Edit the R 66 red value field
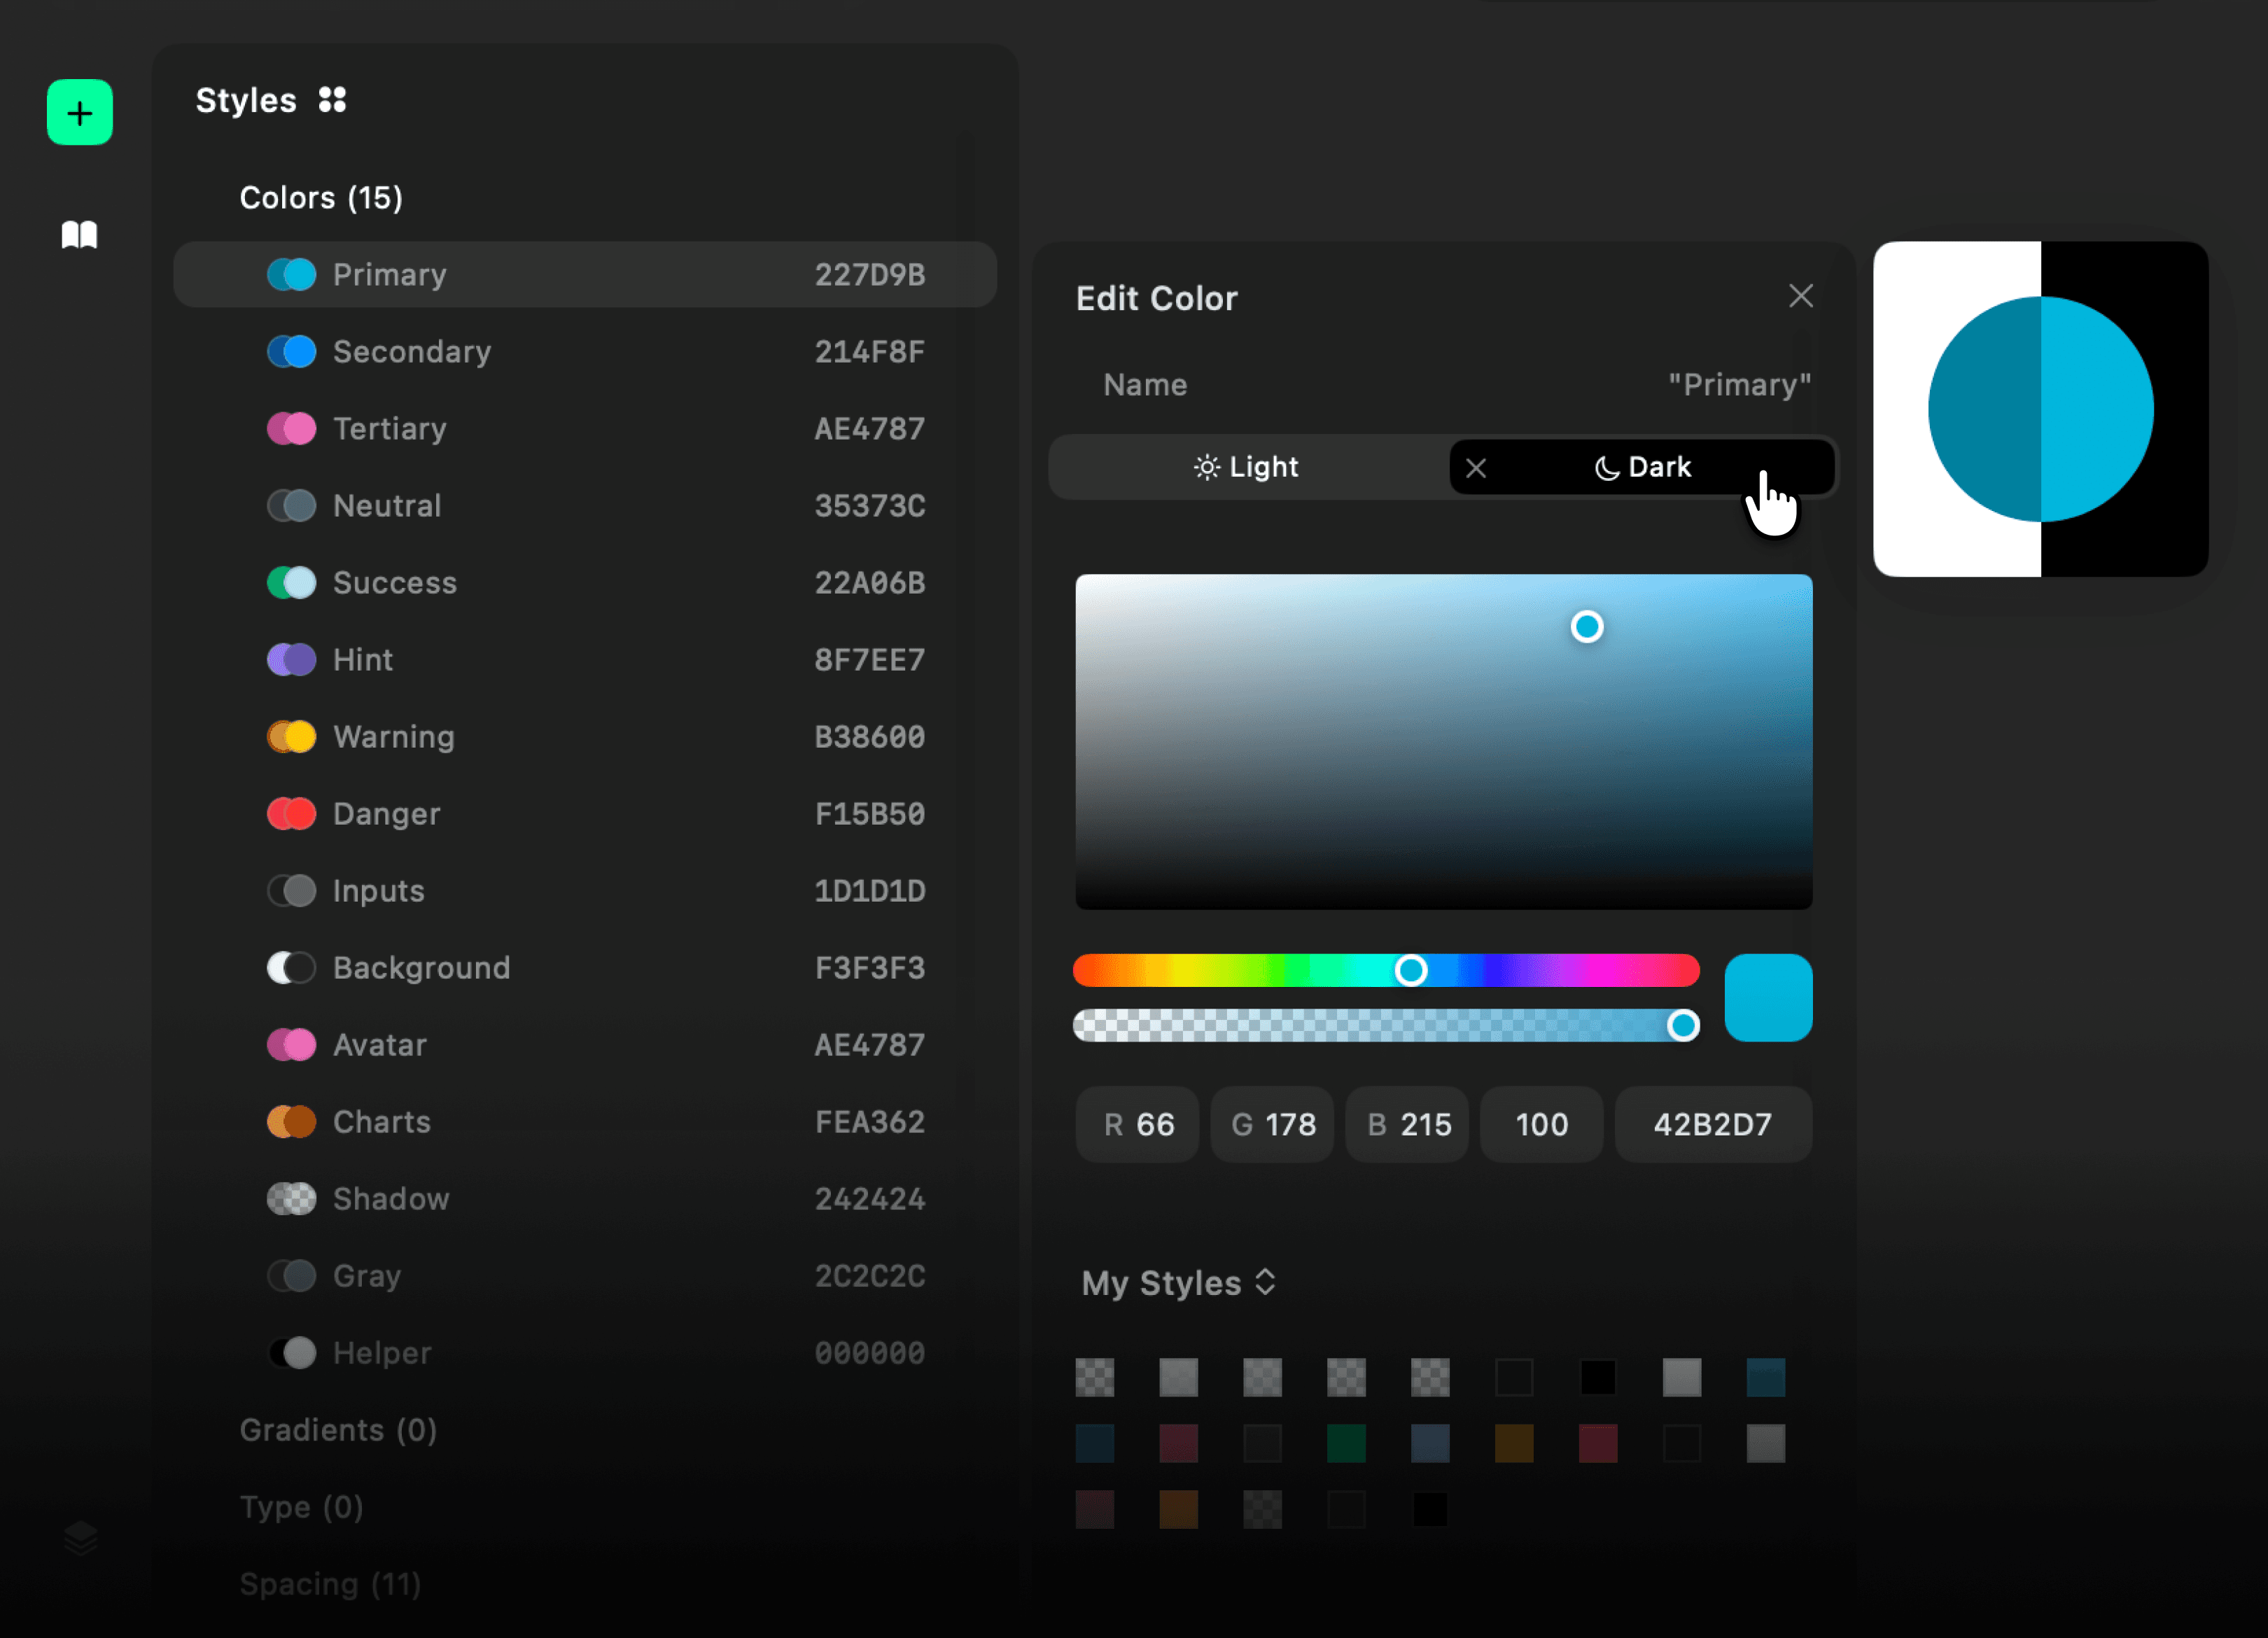Screen dimensions: 2268x1638 click(x=1137, y=1124)
